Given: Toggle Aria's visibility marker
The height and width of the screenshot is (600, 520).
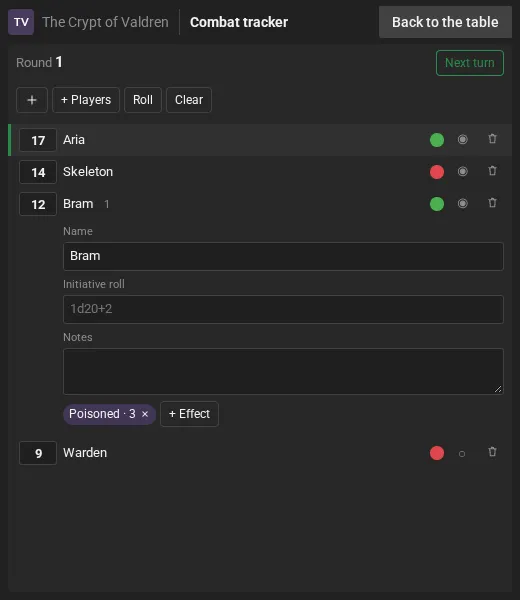Looking at the screenshot, I should 463,139.
